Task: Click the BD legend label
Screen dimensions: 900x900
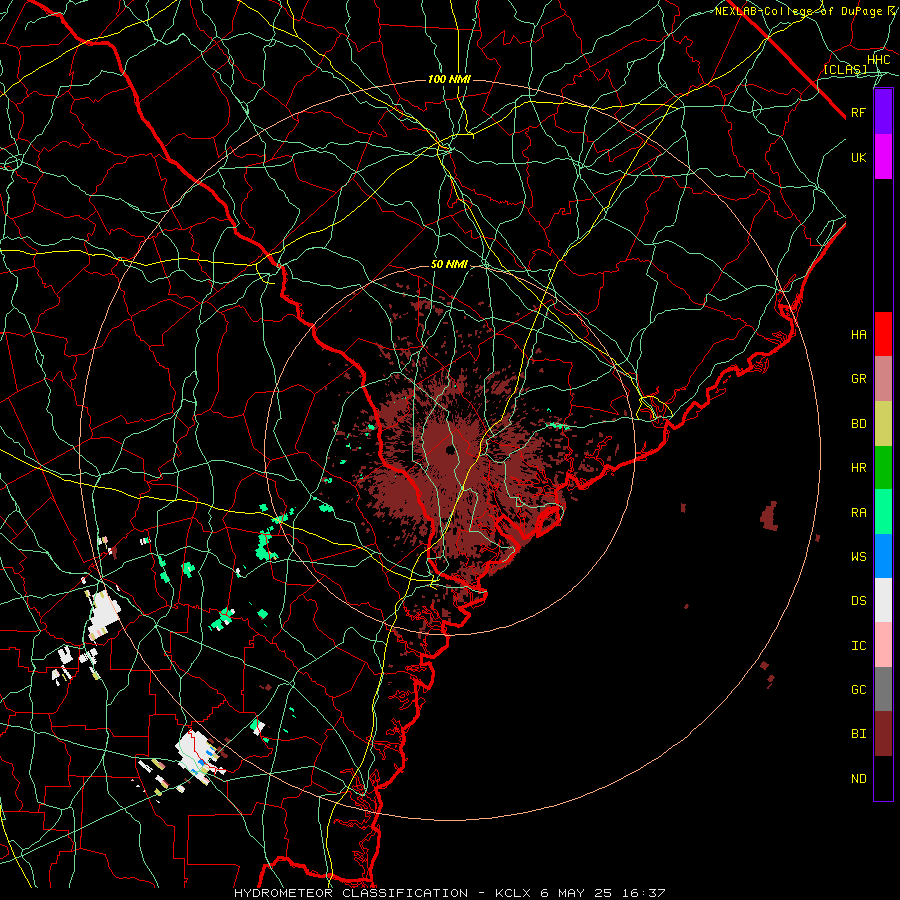Action: (859, 424)
